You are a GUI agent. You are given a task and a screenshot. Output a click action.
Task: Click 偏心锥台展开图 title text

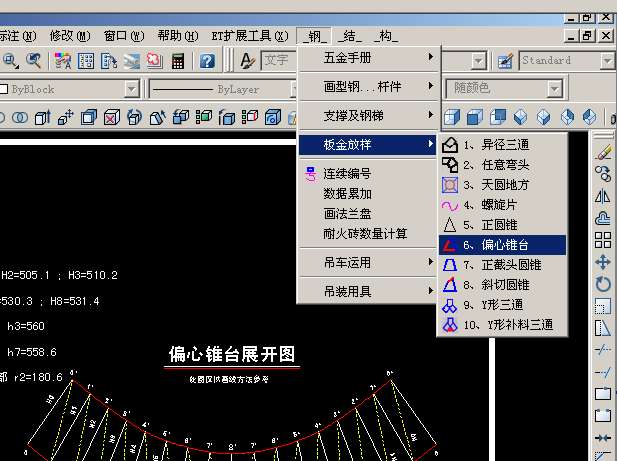pos(232,354)
